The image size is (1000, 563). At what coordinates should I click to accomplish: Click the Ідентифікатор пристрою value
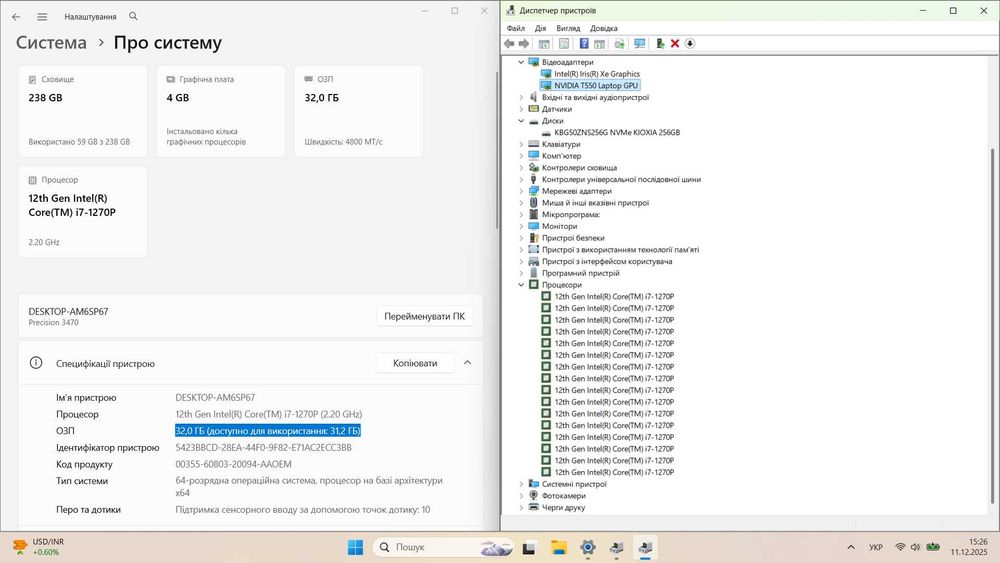pos(263,448)
